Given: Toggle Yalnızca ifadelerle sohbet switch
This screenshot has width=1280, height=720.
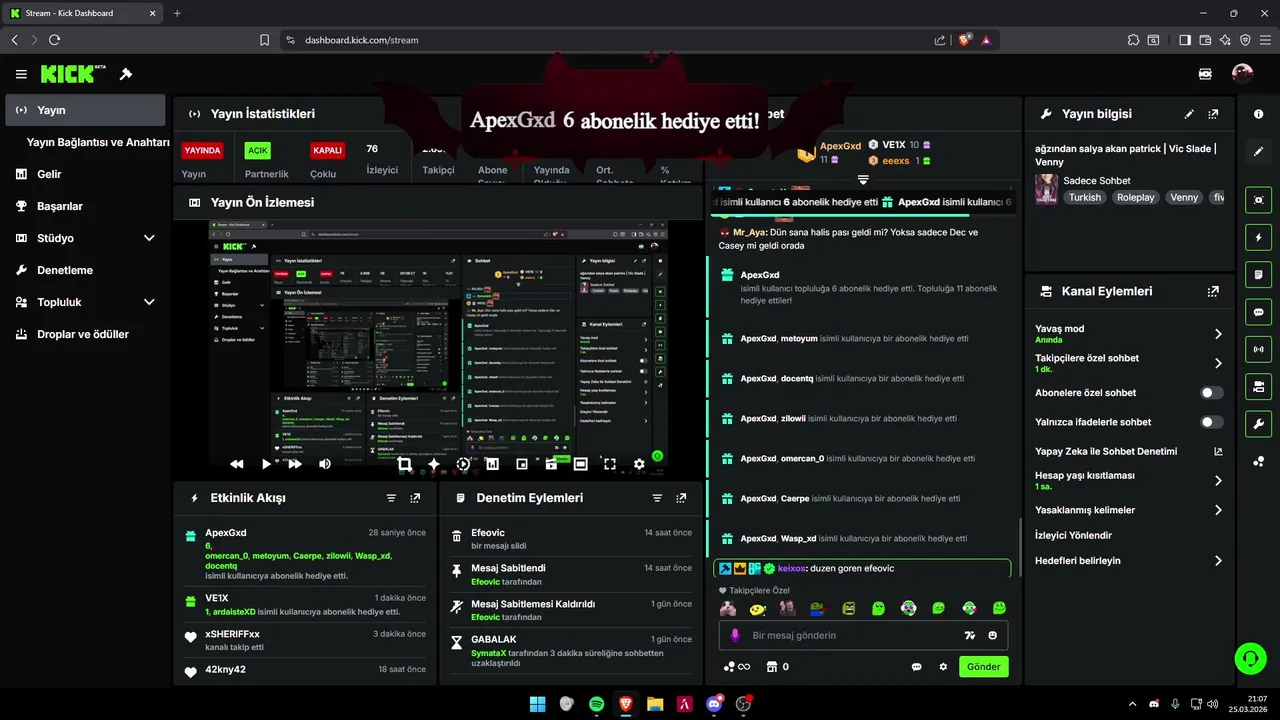Looking at the screenshot, I should point(1212,422).
